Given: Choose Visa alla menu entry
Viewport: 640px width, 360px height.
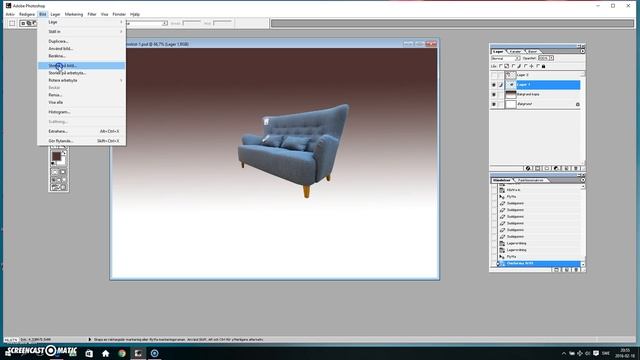Looking at the screenshot, I should 81,102.
